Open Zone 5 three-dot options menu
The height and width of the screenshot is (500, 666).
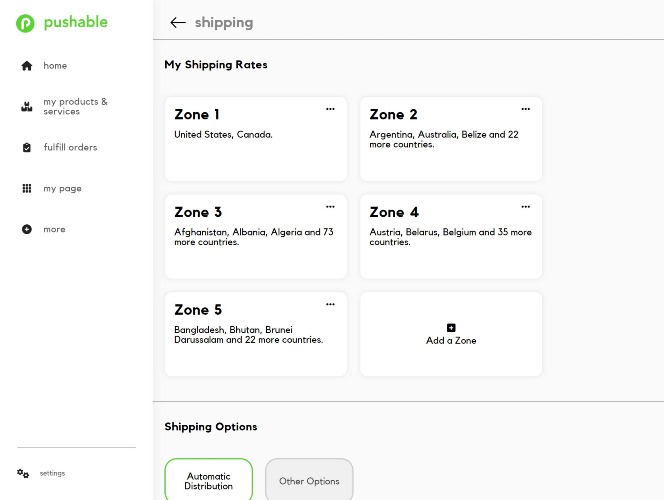pyautogui.click(x=330, y=304)
